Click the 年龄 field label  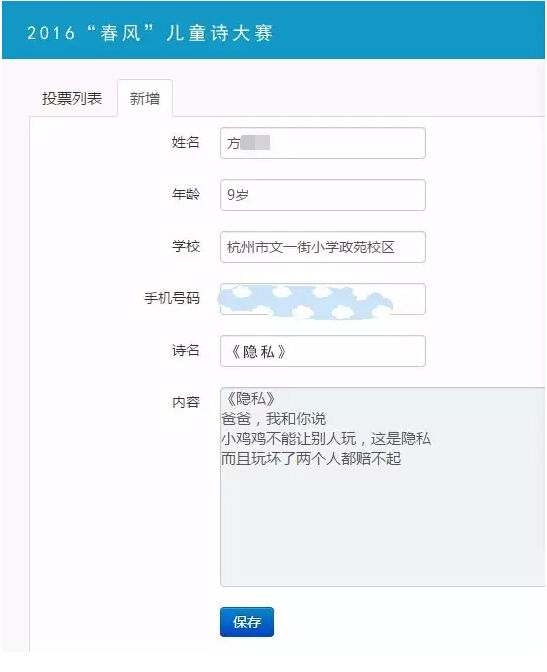(x=186, y=194)
